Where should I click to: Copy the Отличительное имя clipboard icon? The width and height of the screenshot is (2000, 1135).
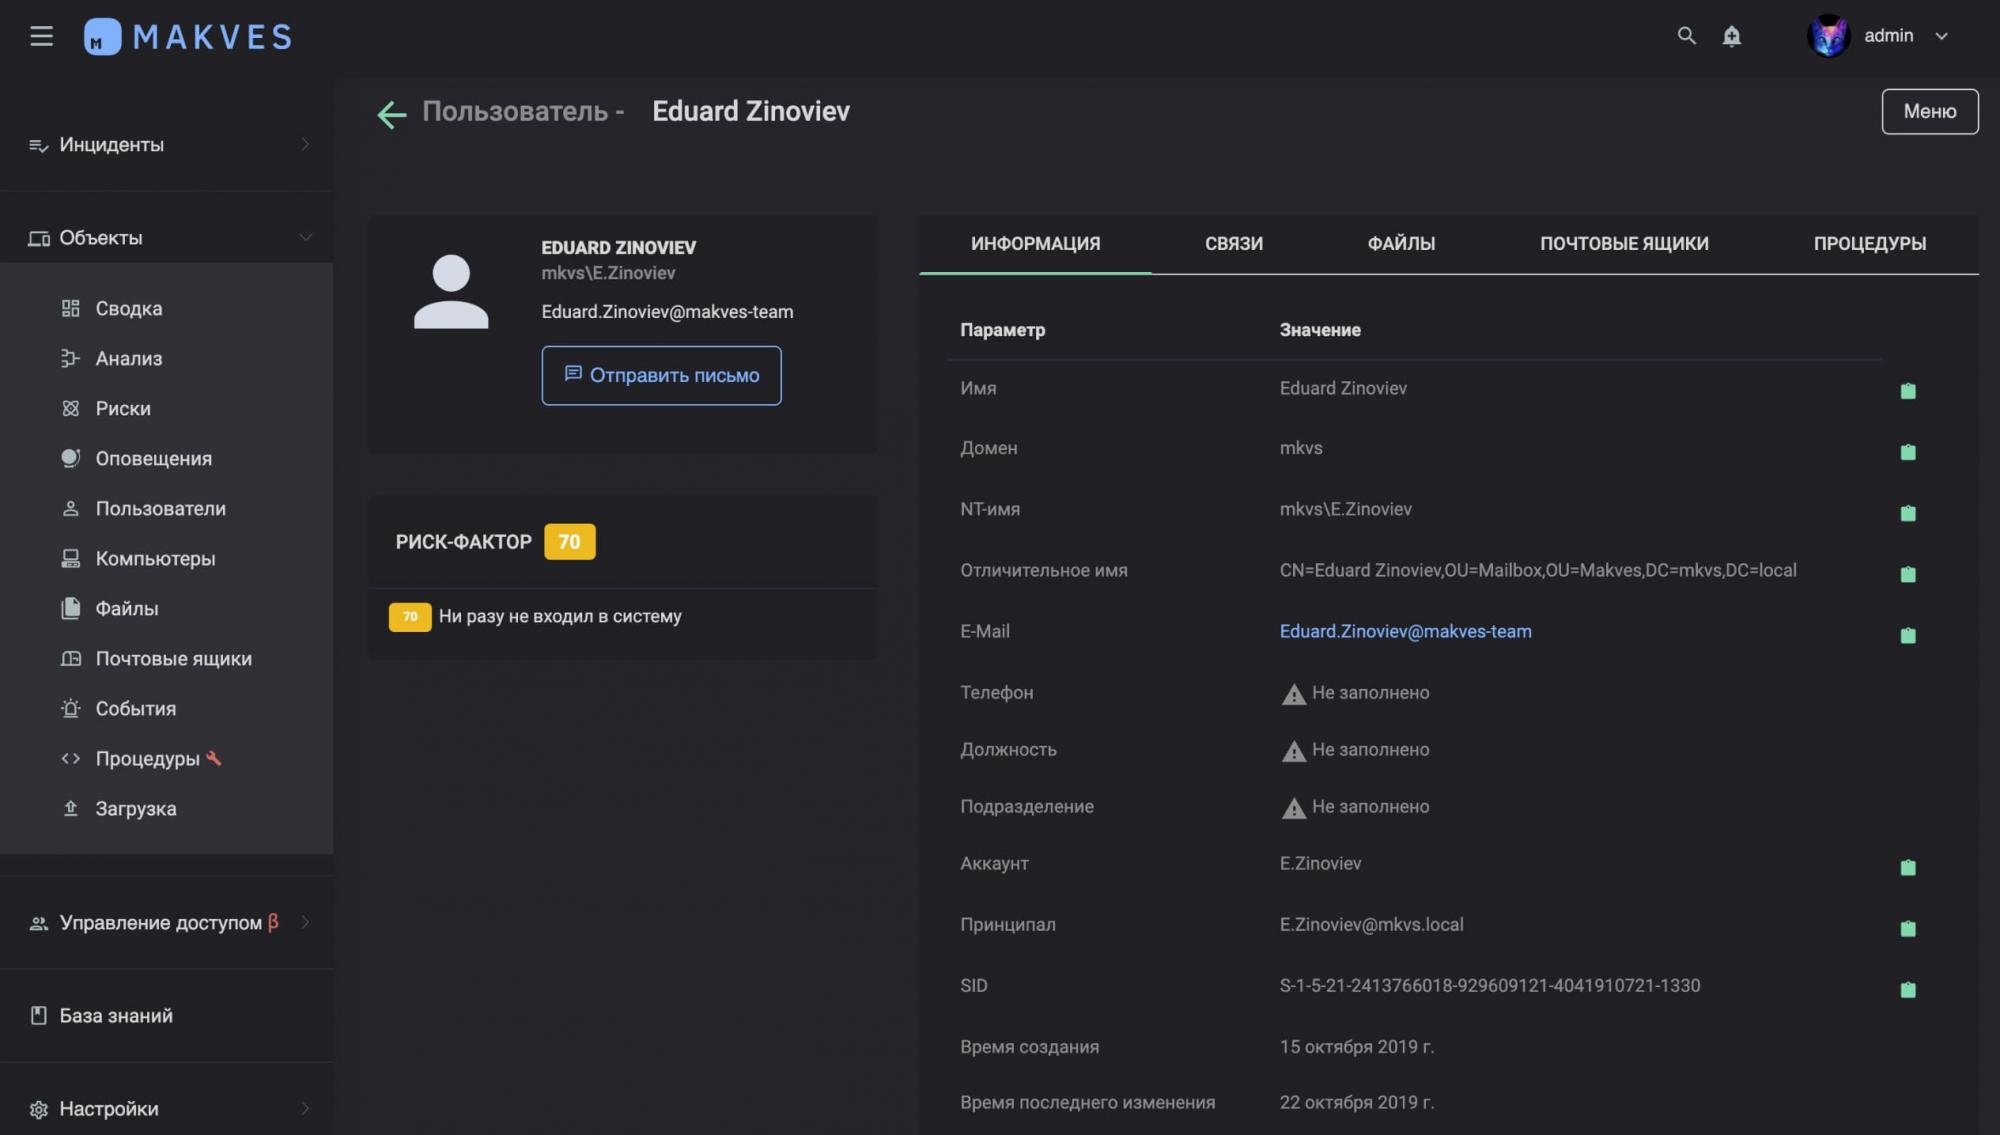click(x=1907, y=574)
